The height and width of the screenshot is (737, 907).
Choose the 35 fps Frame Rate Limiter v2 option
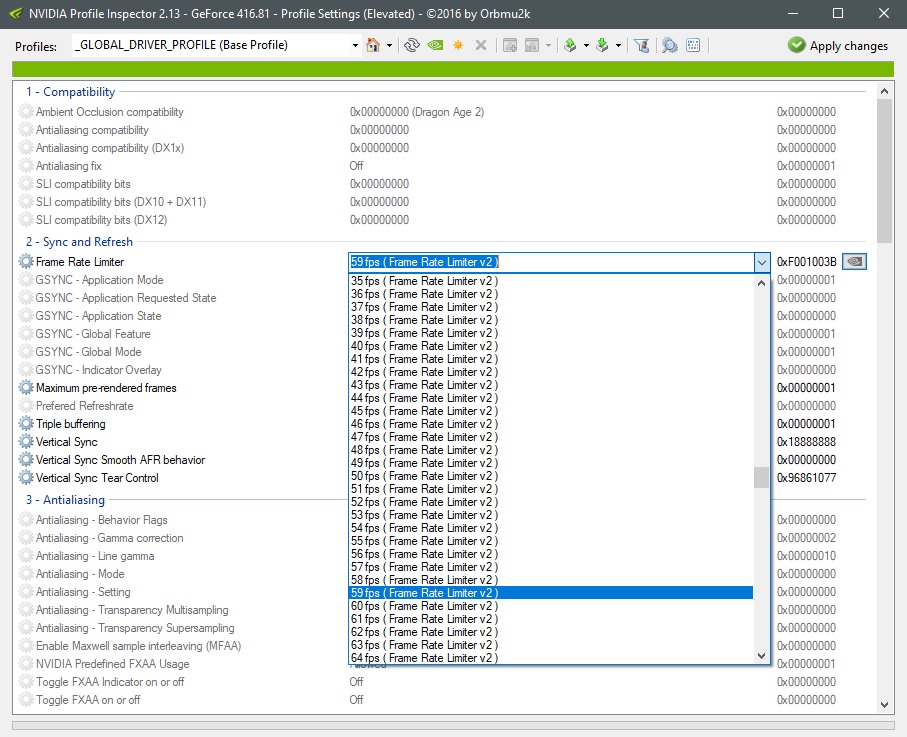click(x=551, y=281)
